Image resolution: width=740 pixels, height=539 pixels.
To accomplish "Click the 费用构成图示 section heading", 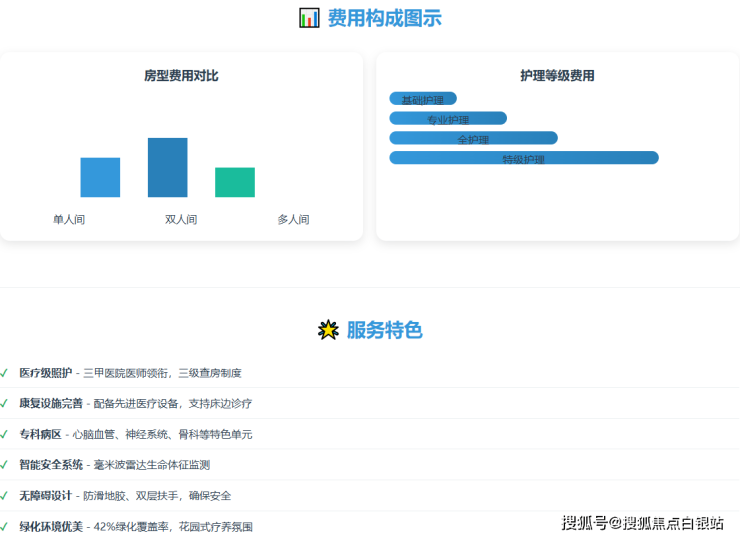I will point(384,18).
